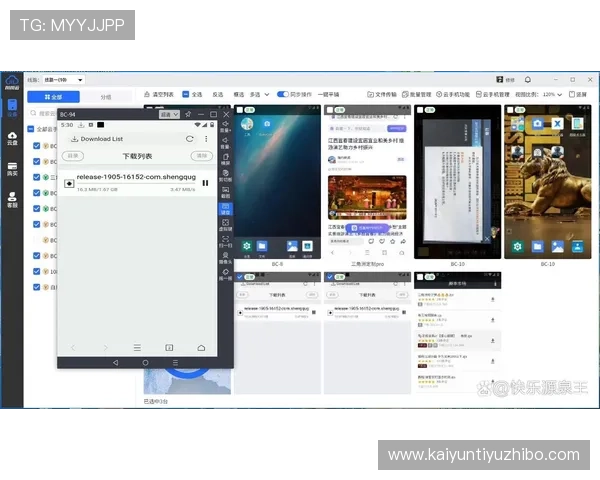The height and width of the screenshot is (480, 600).
Task: Check the 全选 select all checkbox
Action: coord(185,94)
